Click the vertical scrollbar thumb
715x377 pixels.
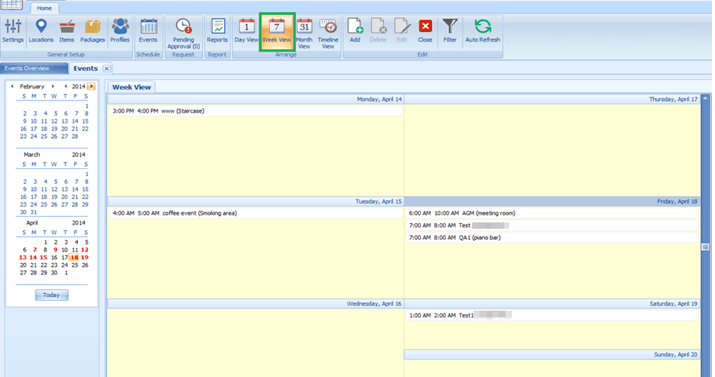click(705, 247)
